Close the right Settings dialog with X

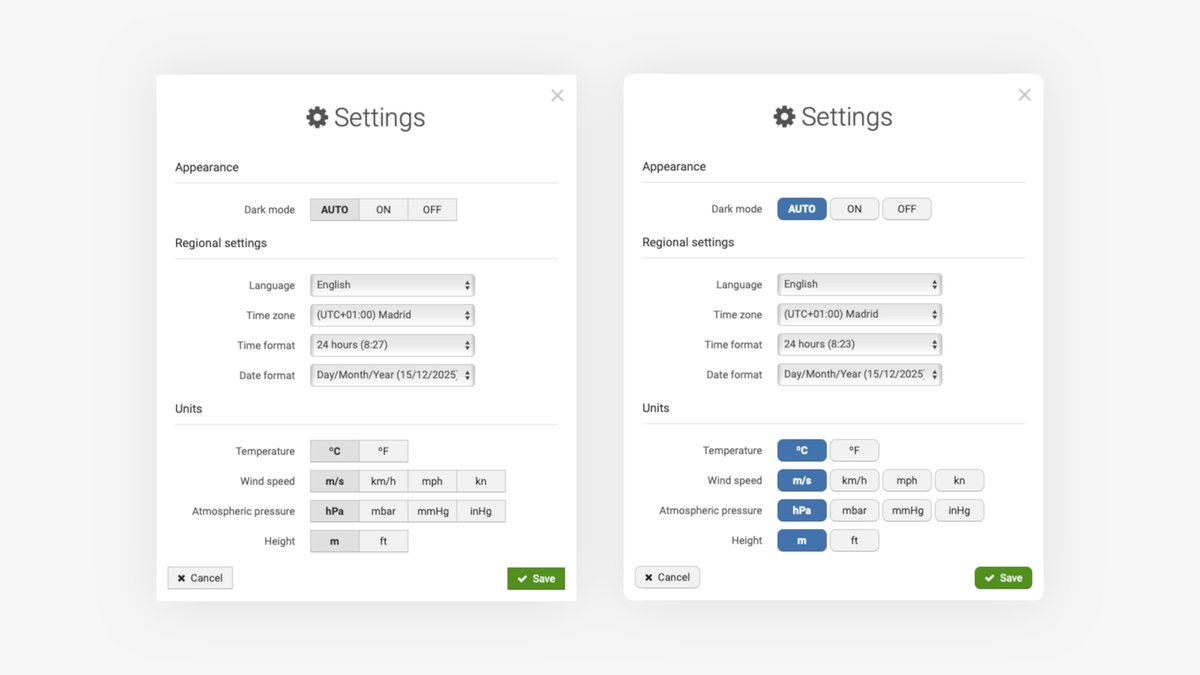point(1024,94)
